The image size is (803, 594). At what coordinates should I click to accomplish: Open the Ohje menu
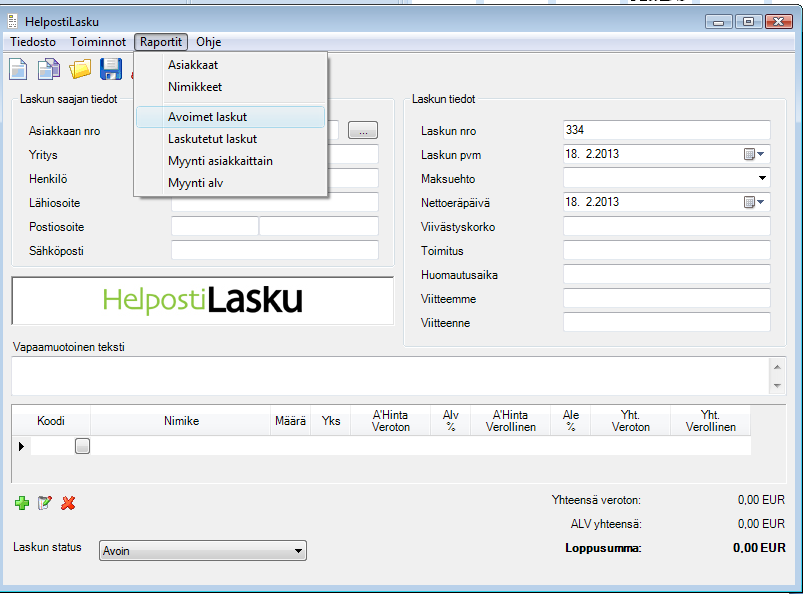[208, 42]
